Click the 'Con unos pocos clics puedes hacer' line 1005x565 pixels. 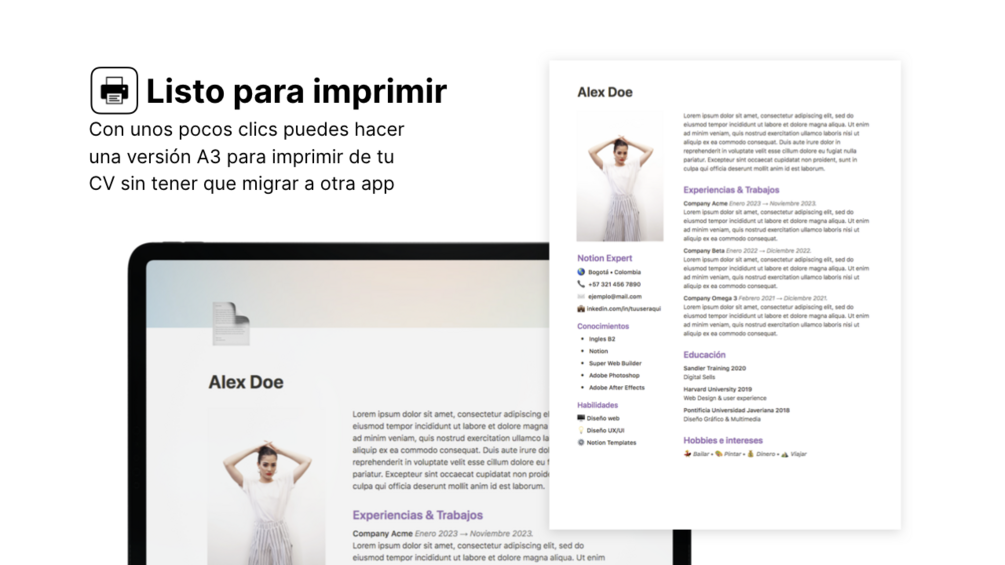247,129
